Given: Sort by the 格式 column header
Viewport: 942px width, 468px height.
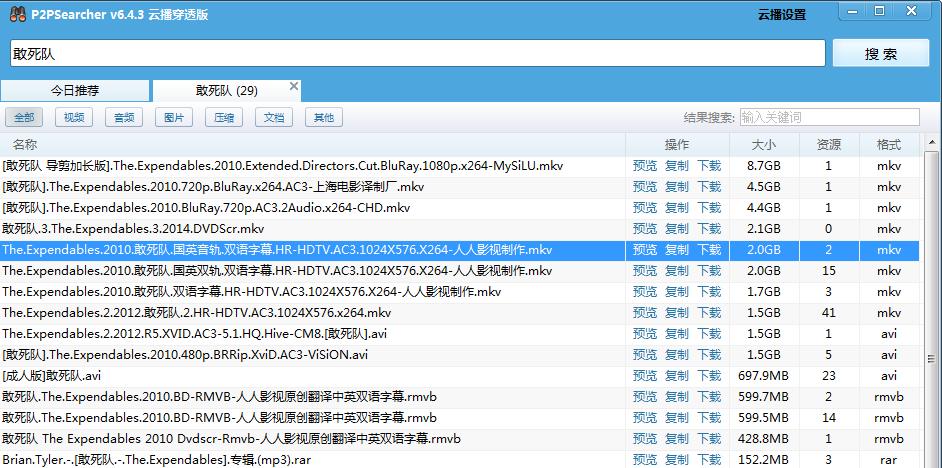Looking at the screenshot, I should click(x=889, y=145).
